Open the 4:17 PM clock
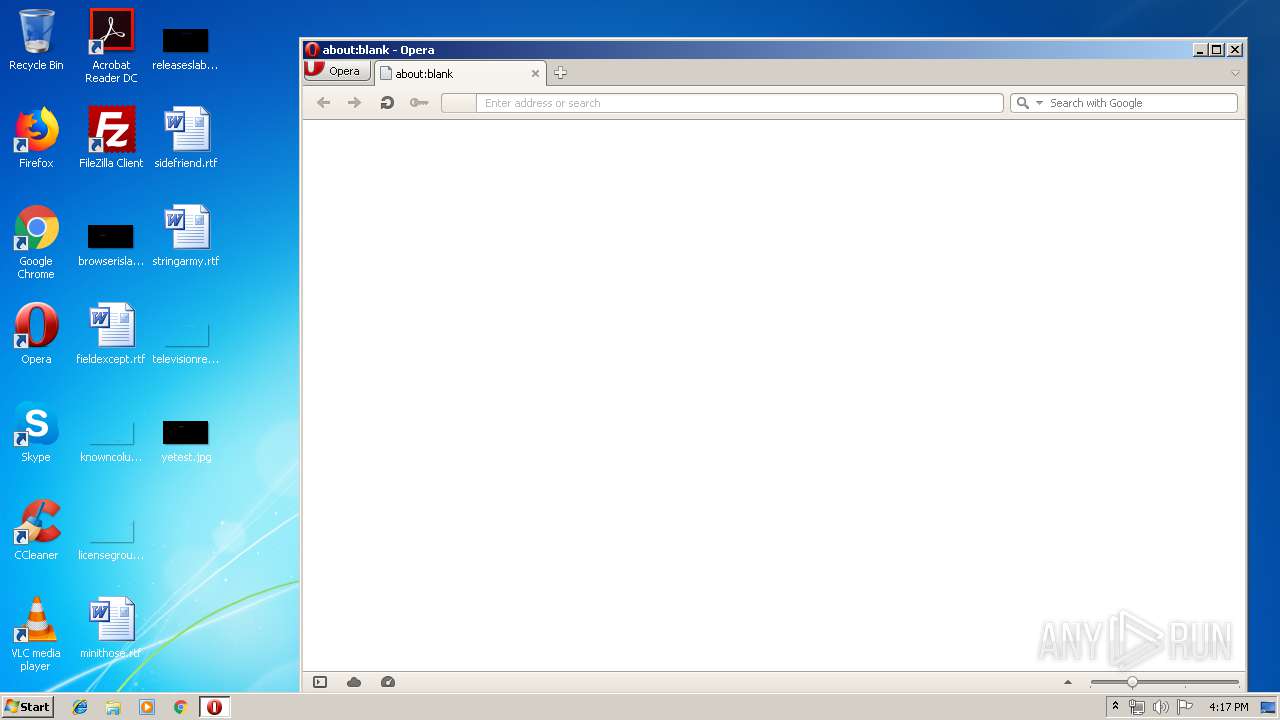The height and width of the screenshot is (720, 1280). pyautogui.click(x=1229, y=707)
